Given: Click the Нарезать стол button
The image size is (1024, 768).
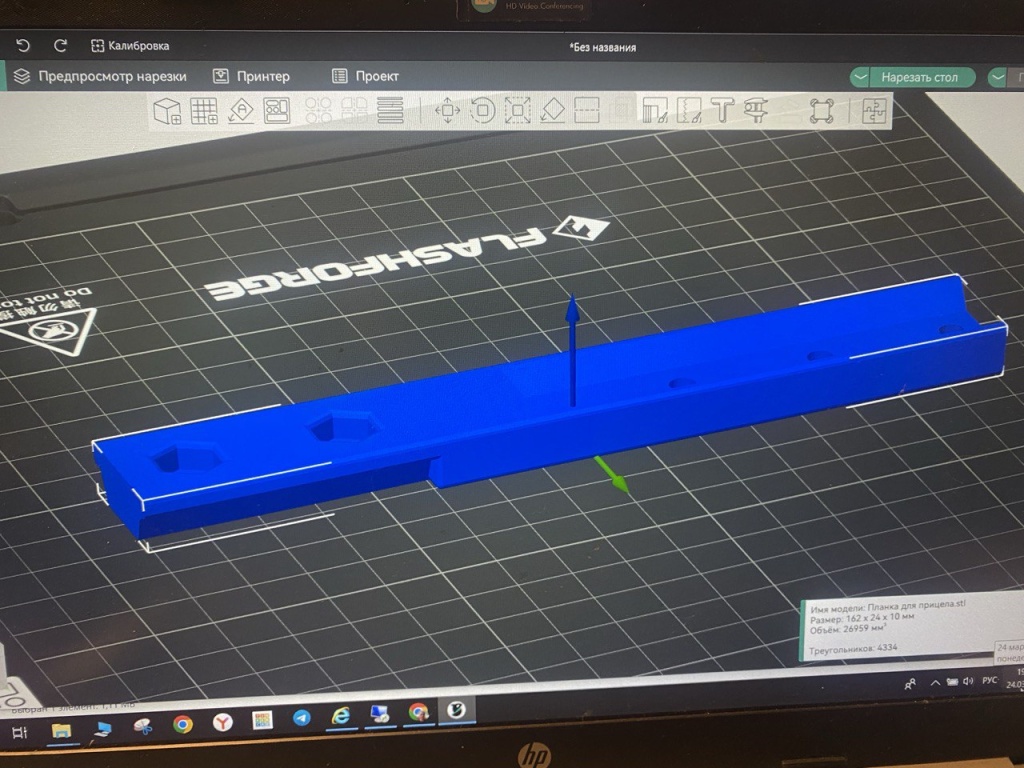Looking at the screenshot, I should (x=920, y=78).
